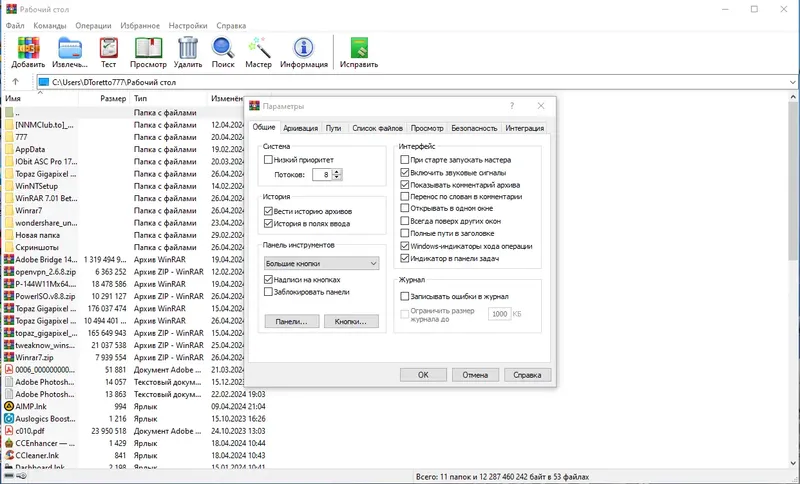Click the Winrar7.zip archive icon
This screenshot has width=800, height=484.
coord(9,358)
